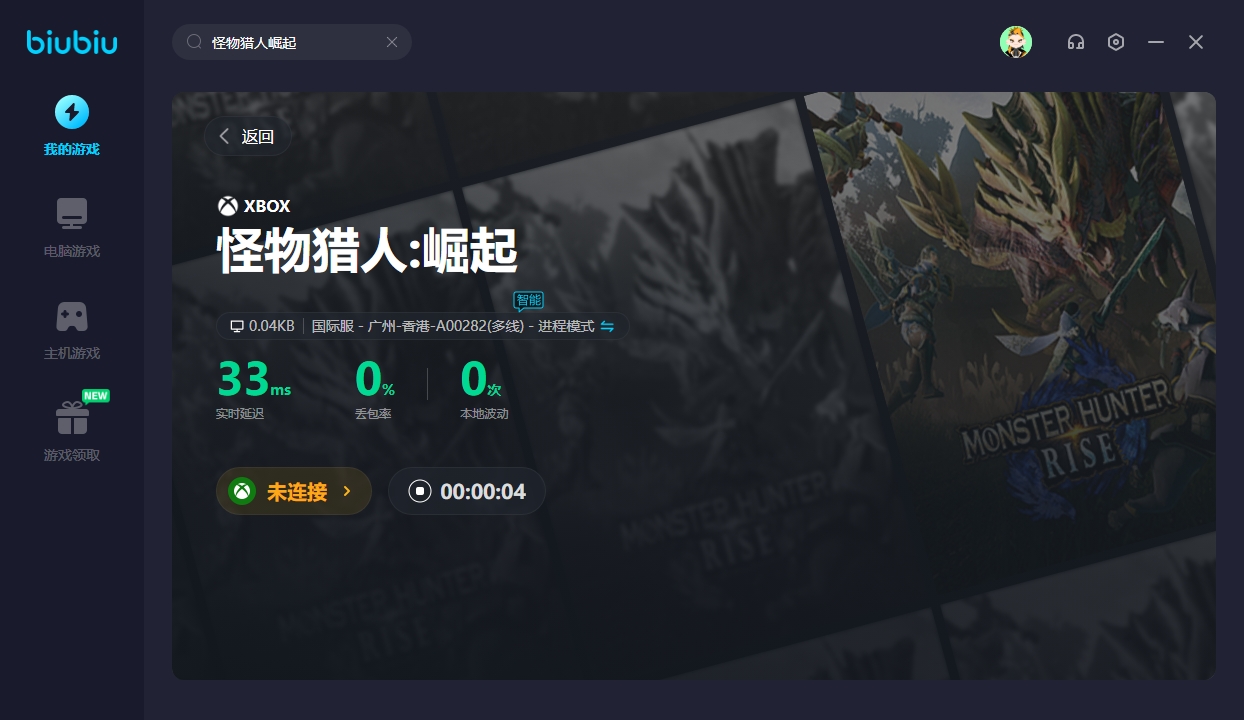This screenshot has width=1244, height=720.
Task: Open the 主机游戏 sidebar section
Action: [71, 330]
